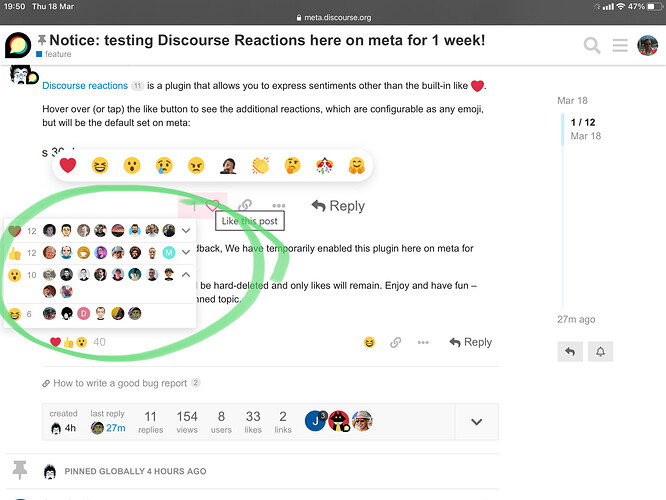Pick the party popper reaction in picker
This screenshot has height=500, width=666.
pyautogui.click(x=325, y=165)
